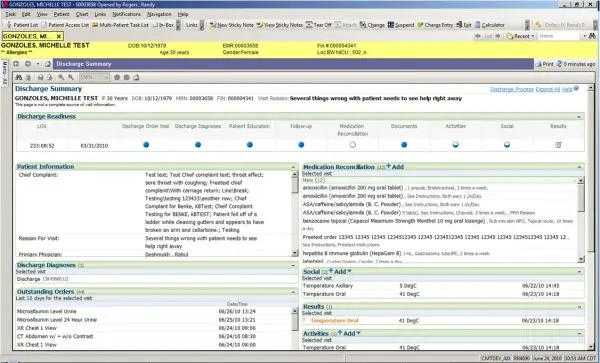600x363 pixels.
Task: Click the Expand All link
Action: point(548,89)
